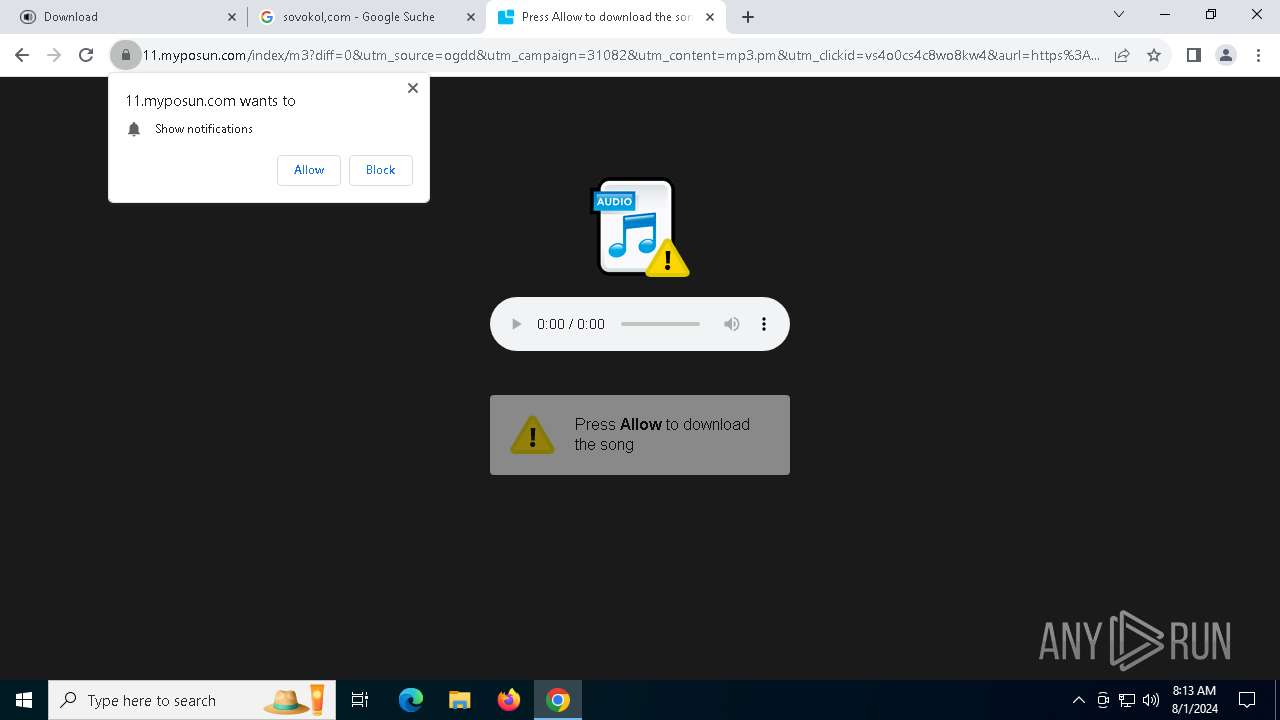Open the taskbar clock and date
Image resolution: width=1280 pixels, height=720 pixels.
[x=1194, y=700]
